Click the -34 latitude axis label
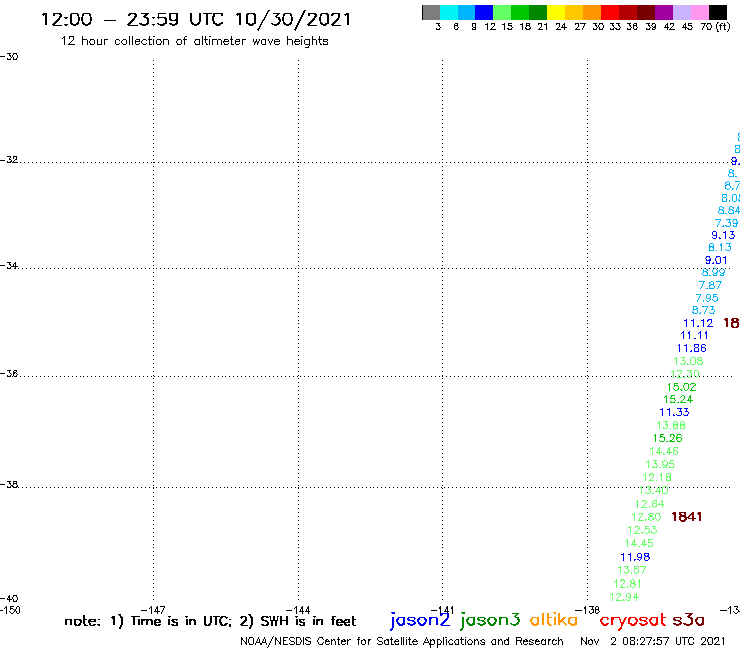This screenshot has height=650, width=740. 9,266
